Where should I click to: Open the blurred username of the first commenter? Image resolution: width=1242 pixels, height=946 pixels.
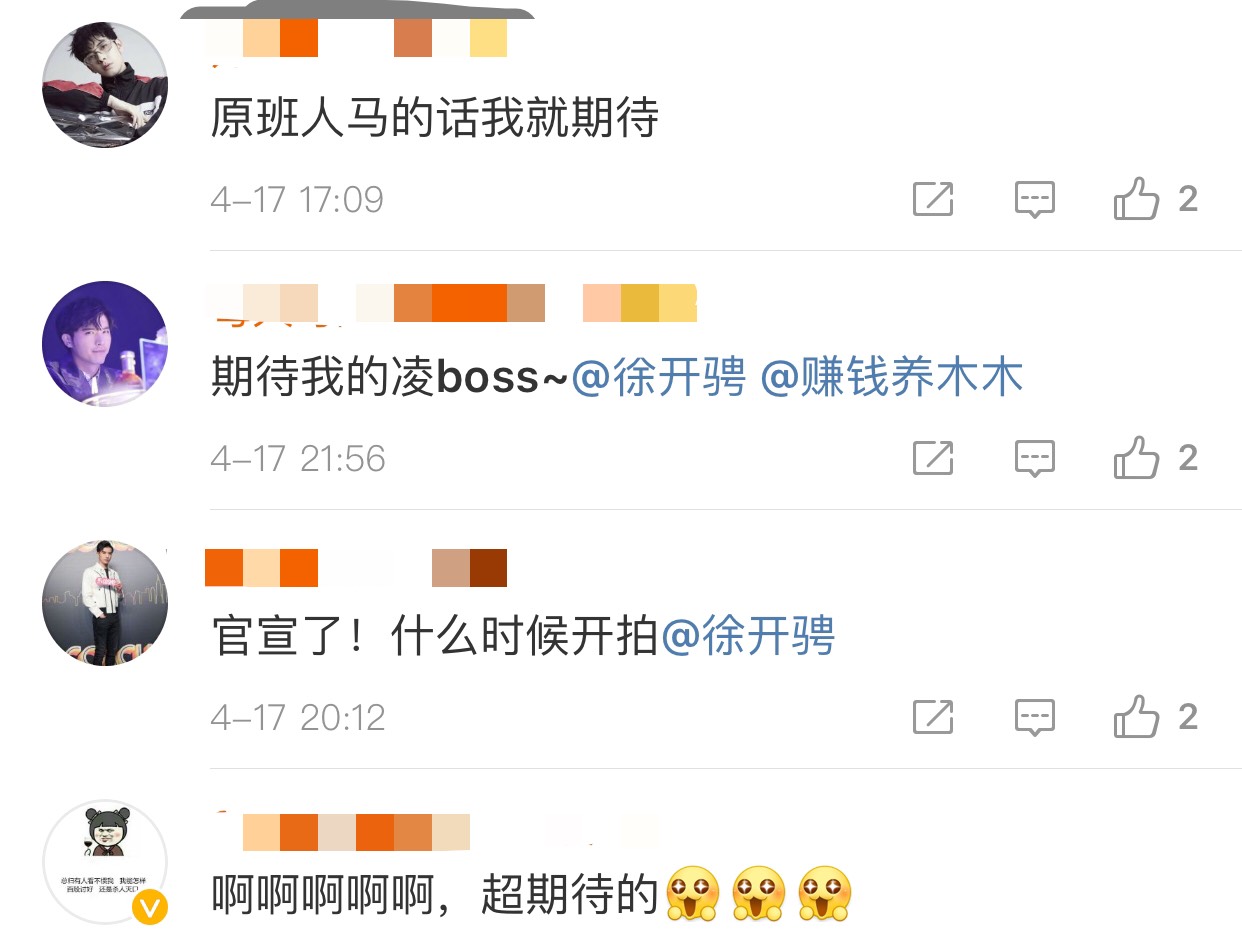(357, 39)
